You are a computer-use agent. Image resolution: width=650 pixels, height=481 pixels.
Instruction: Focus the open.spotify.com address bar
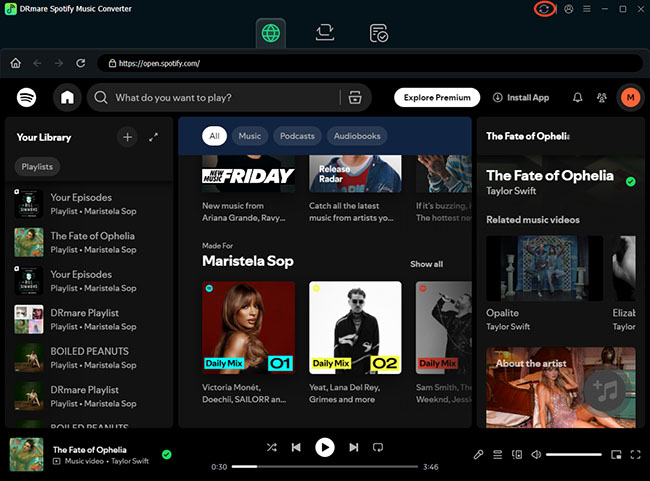pos(370,63)
